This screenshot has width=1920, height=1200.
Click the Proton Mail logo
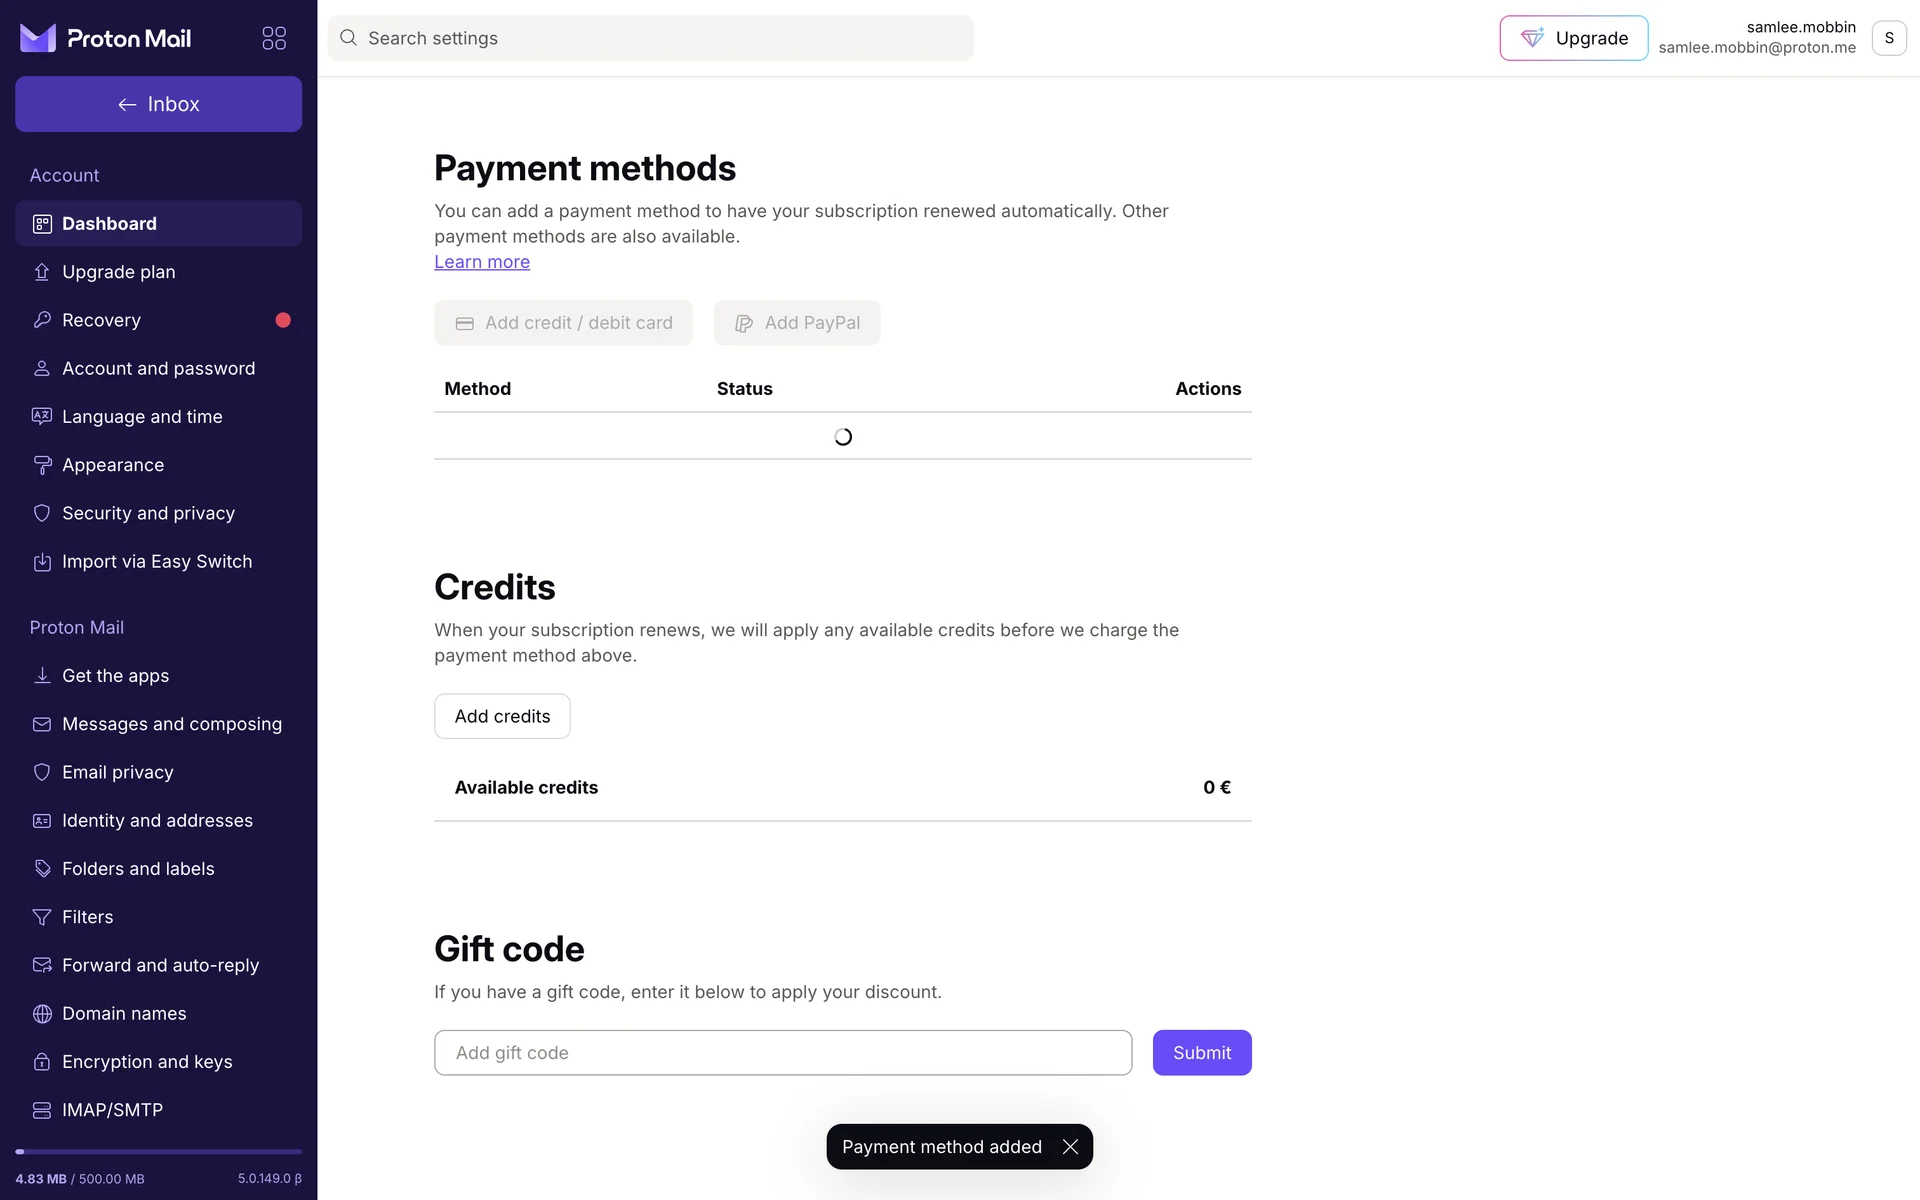click(x=106, y=38)
